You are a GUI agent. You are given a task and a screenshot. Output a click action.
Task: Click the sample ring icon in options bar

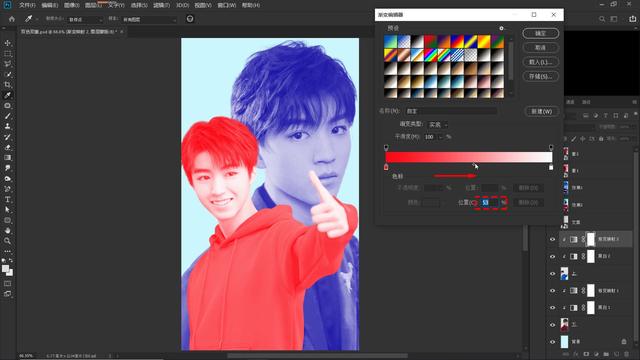(190, 19)
